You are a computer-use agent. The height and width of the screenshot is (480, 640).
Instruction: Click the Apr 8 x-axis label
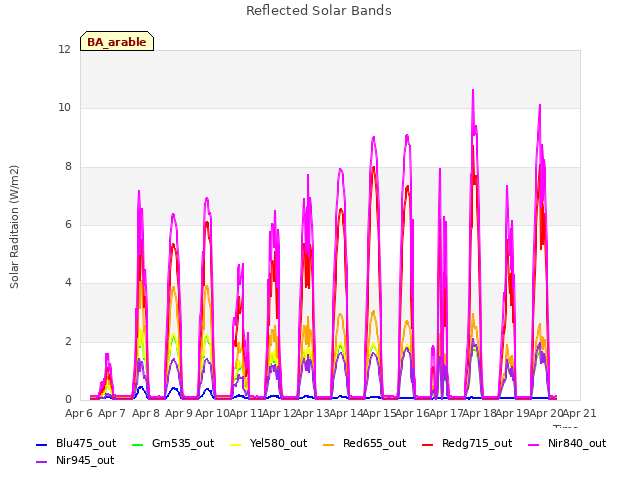146,413
